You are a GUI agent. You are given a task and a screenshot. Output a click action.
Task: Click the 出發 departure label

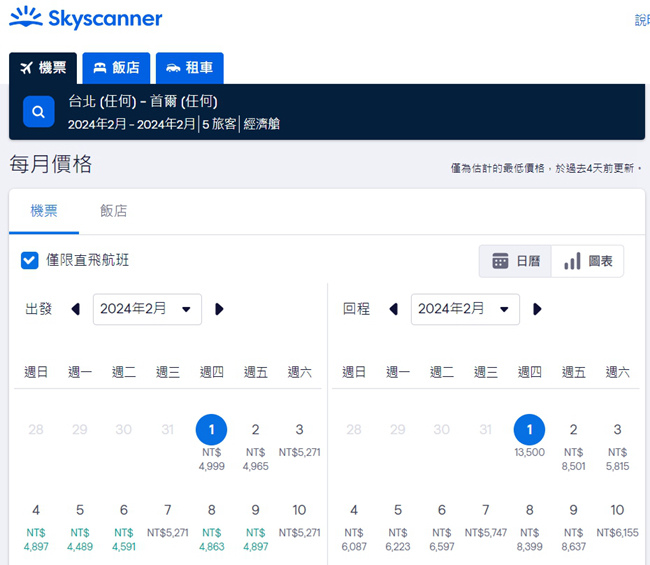(x=39, y=309)
